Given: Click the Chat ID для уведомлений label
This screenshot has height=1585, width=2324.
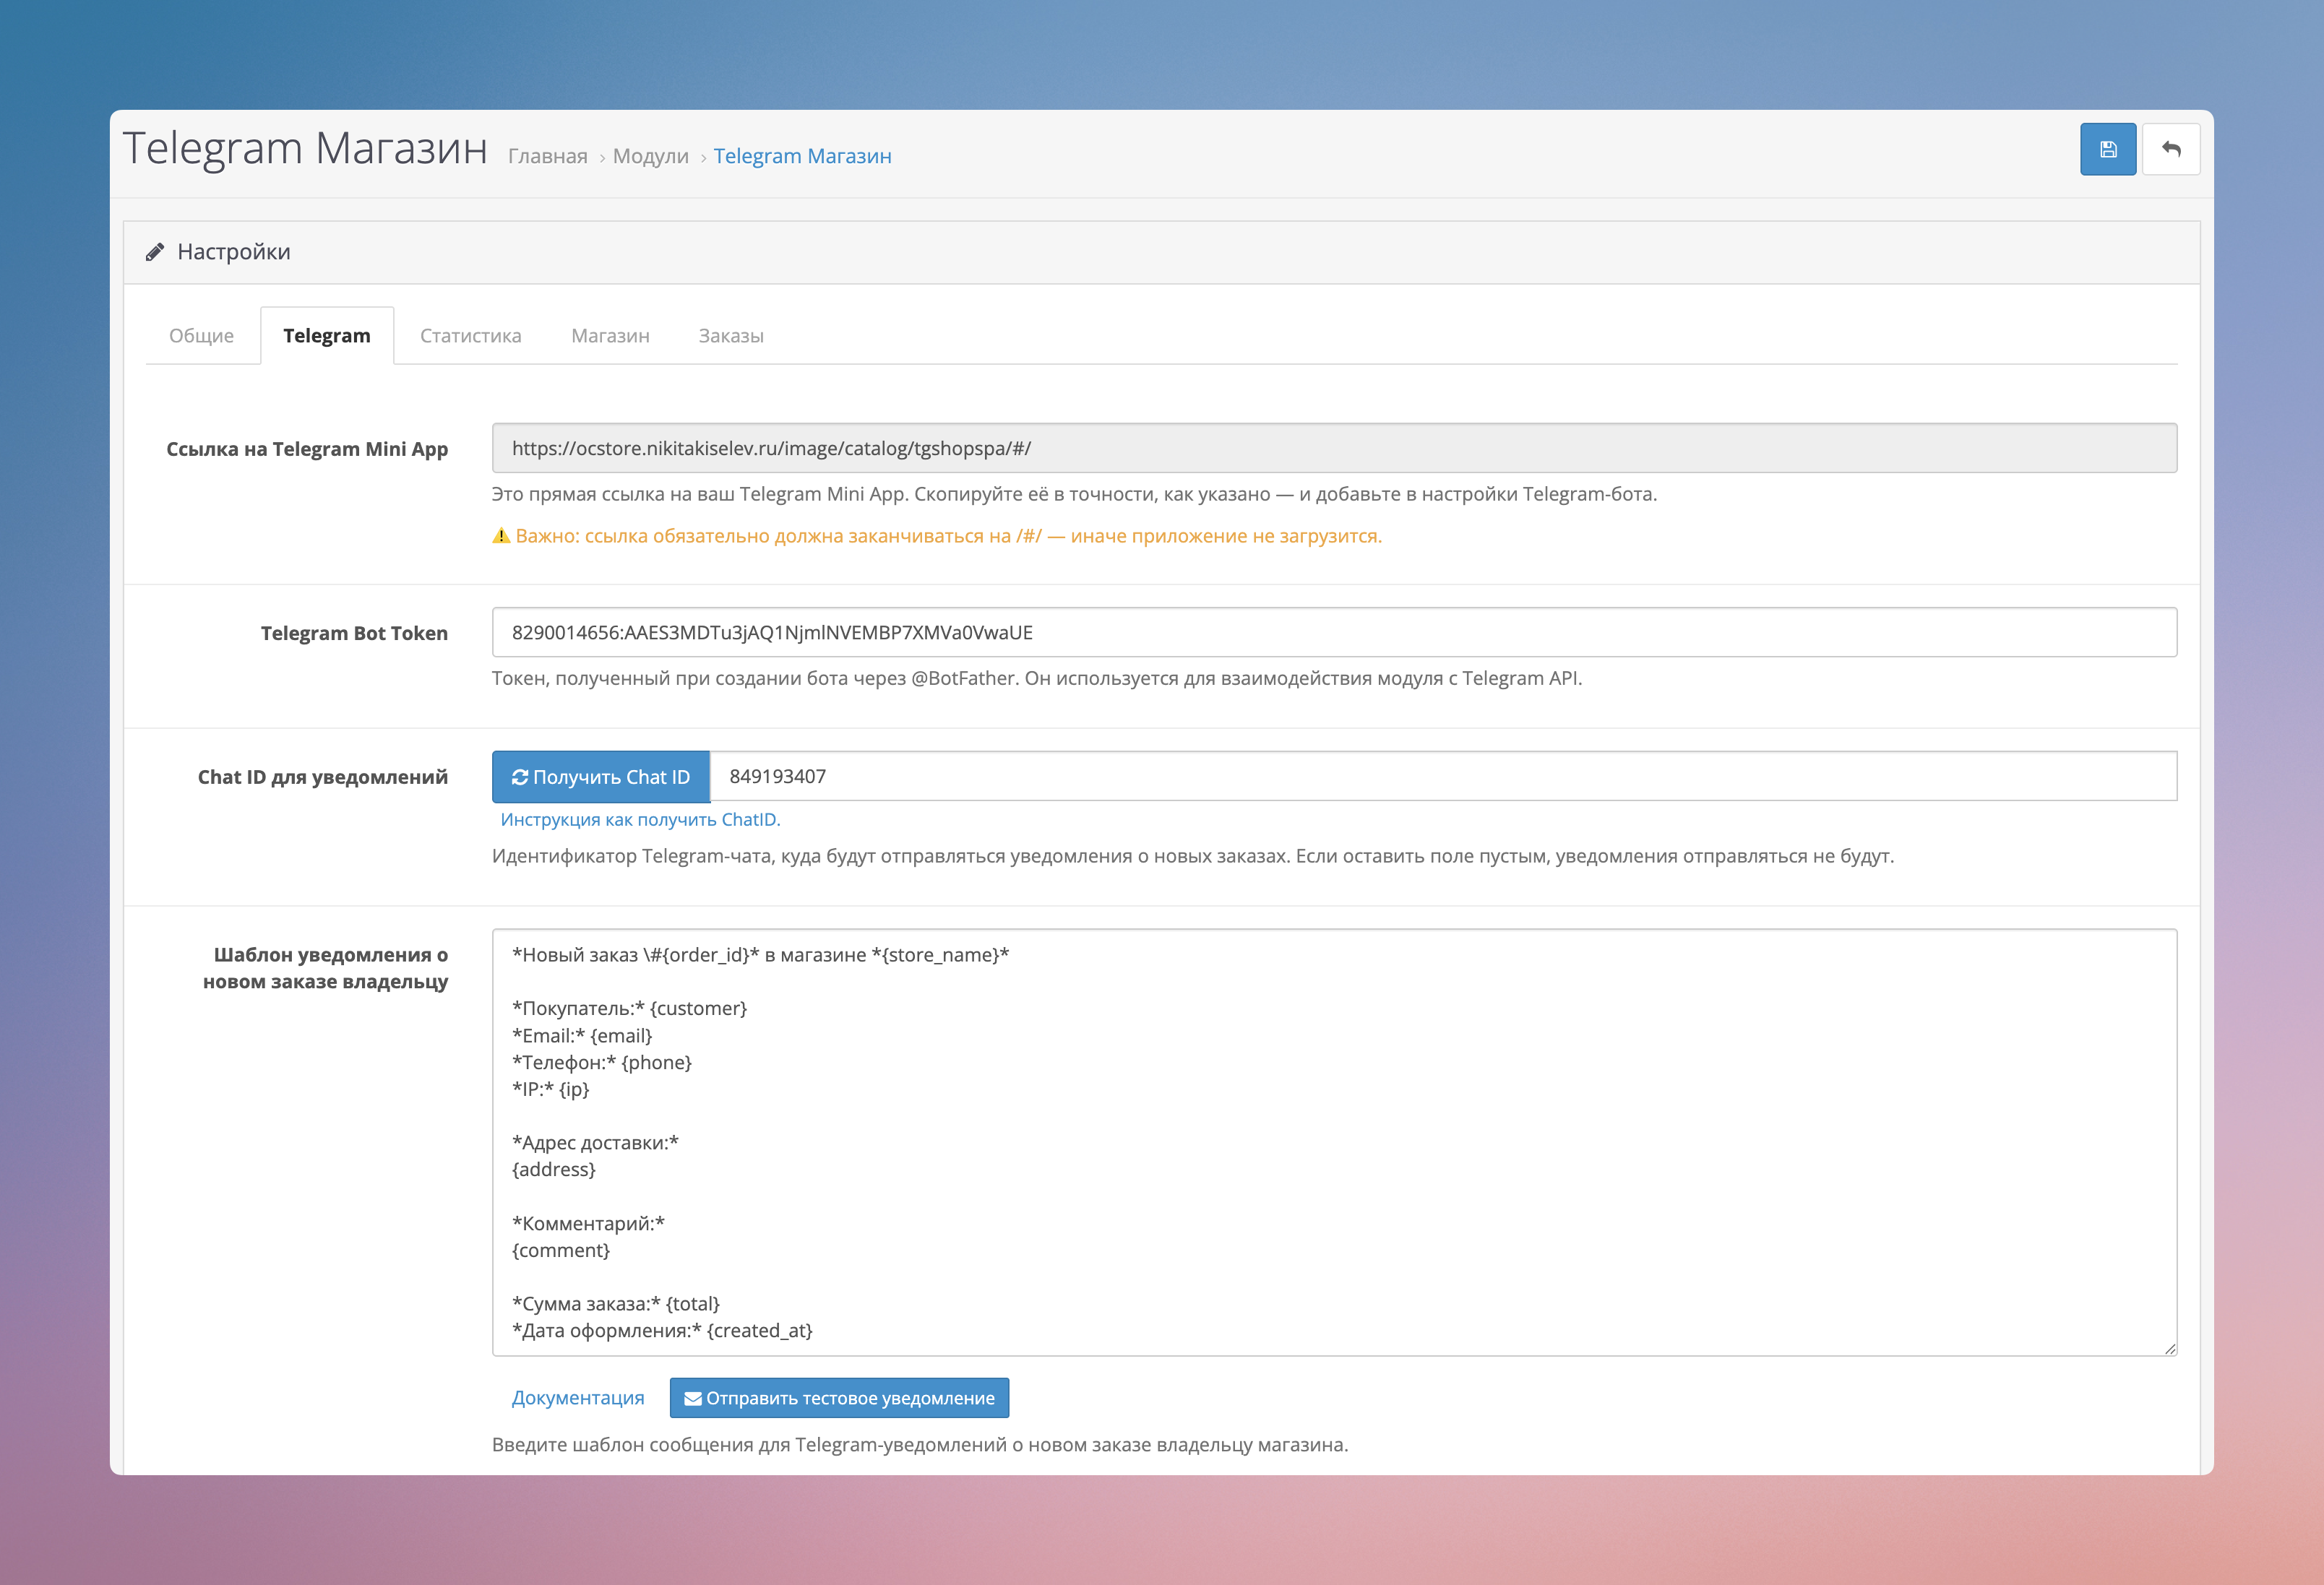Looking at the screenshot, I should [x=322, y=777].
